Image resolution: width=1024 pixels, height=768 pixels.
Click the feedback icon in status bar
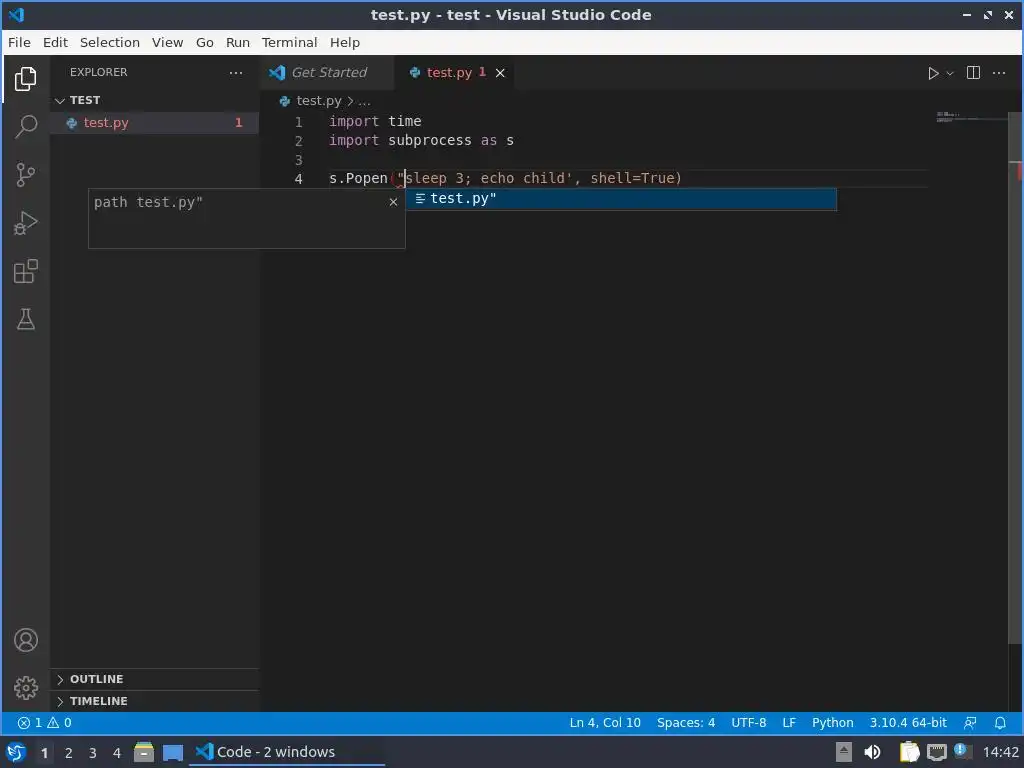970,723
